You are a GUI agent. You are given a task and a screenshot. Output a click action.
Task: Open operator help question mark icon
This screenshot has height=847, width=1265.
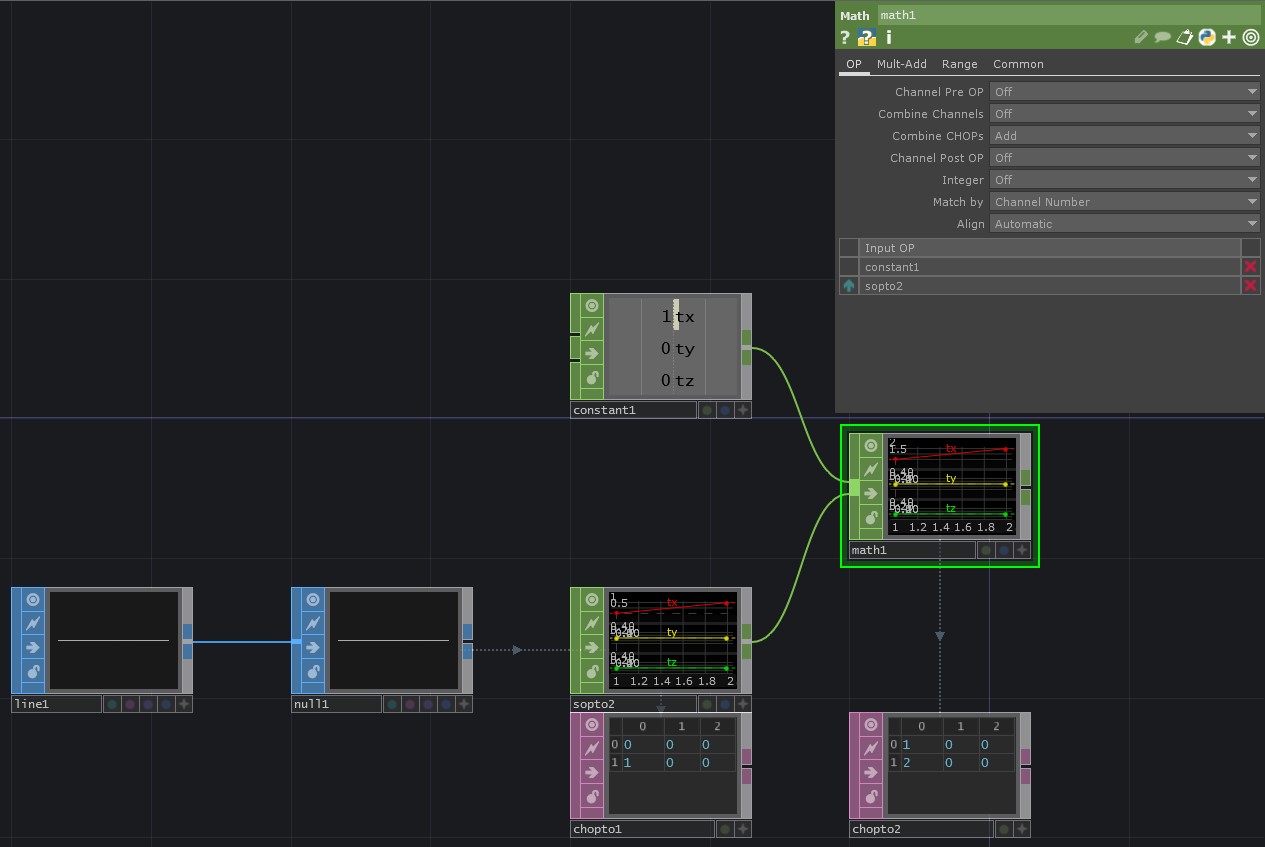coord(845,38)
